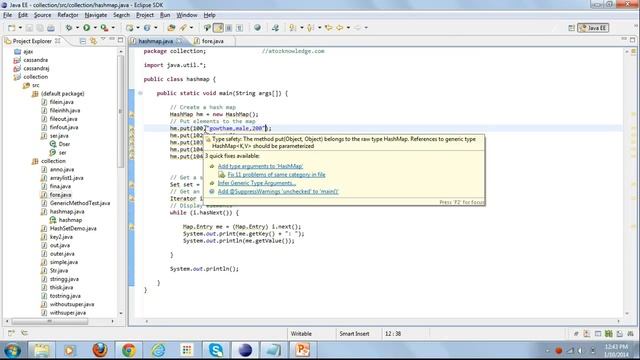Click the Print toolbar icon
640x360 pixels.
coord(51,28)
